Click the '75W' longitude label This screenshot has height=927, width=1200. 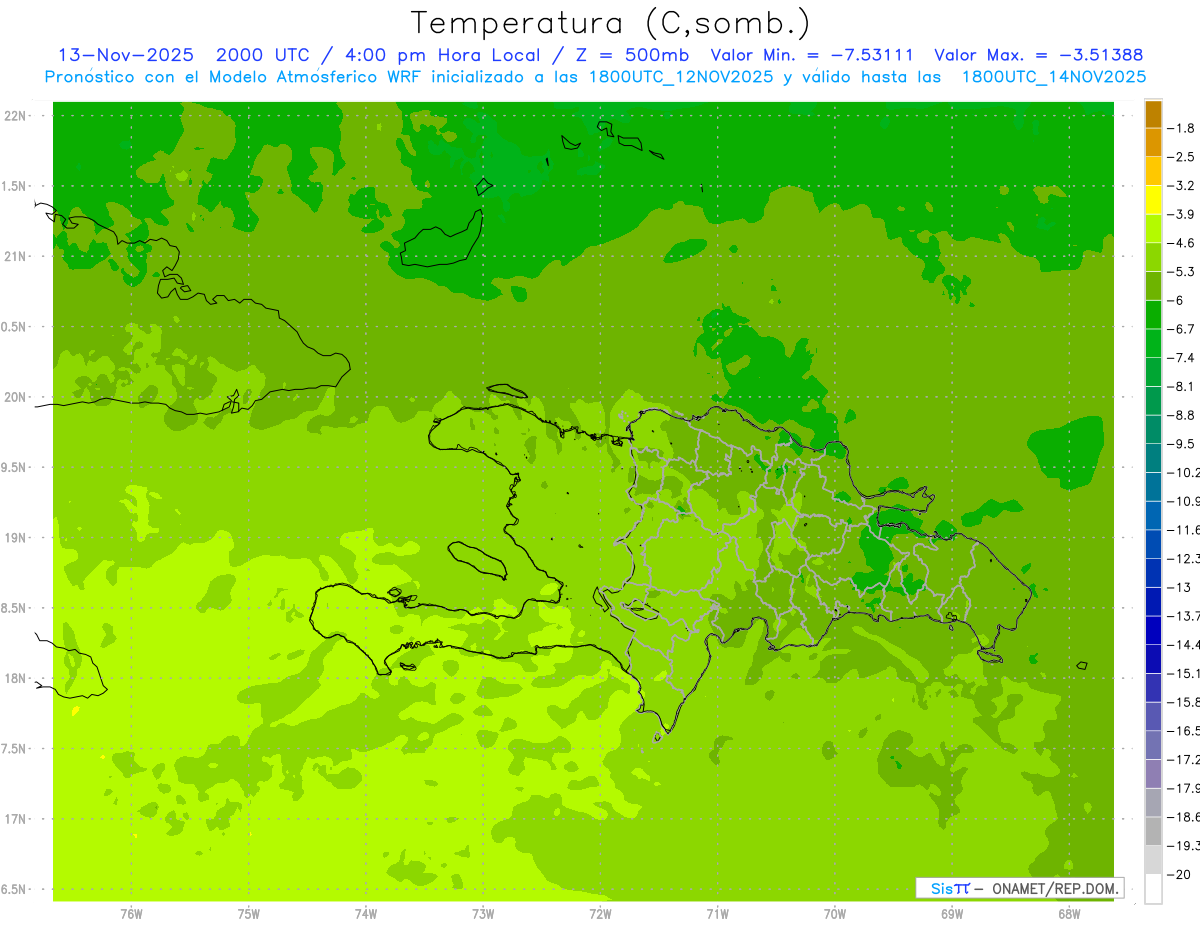(249, 914)
